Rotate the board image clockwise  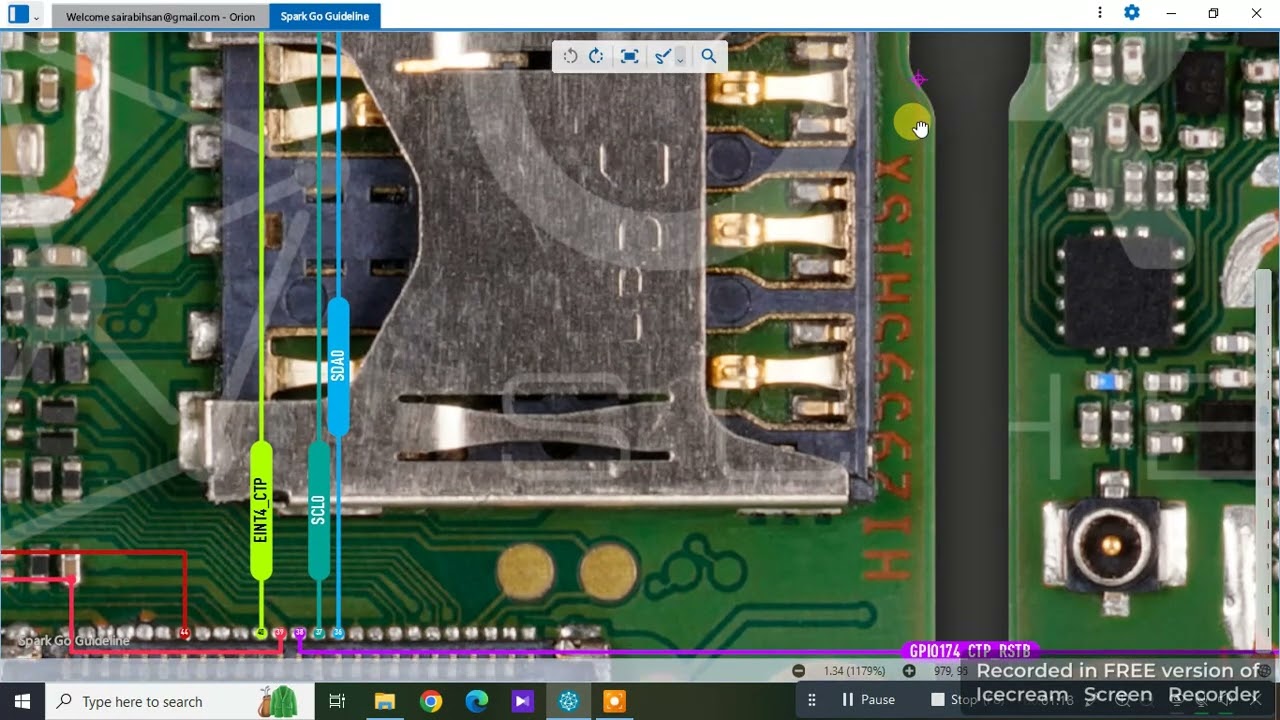[596, 56]
